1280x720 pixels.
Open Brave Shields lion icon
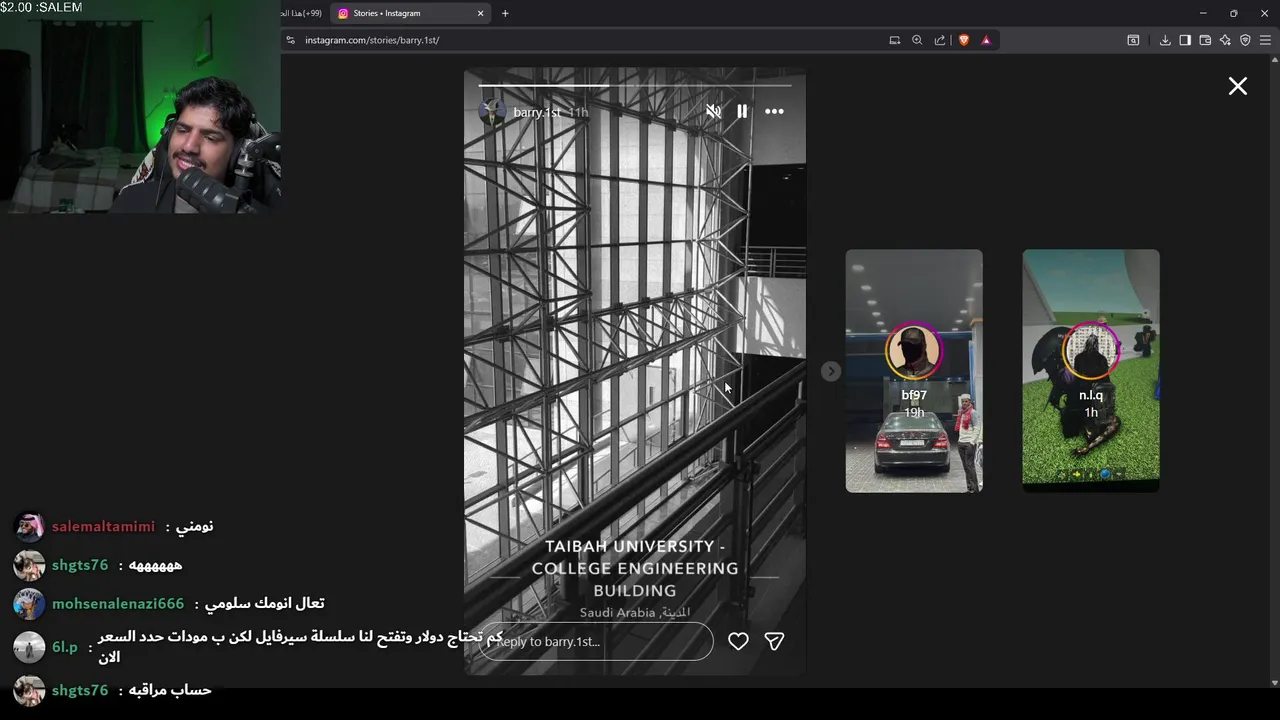[x=964, y=40]
